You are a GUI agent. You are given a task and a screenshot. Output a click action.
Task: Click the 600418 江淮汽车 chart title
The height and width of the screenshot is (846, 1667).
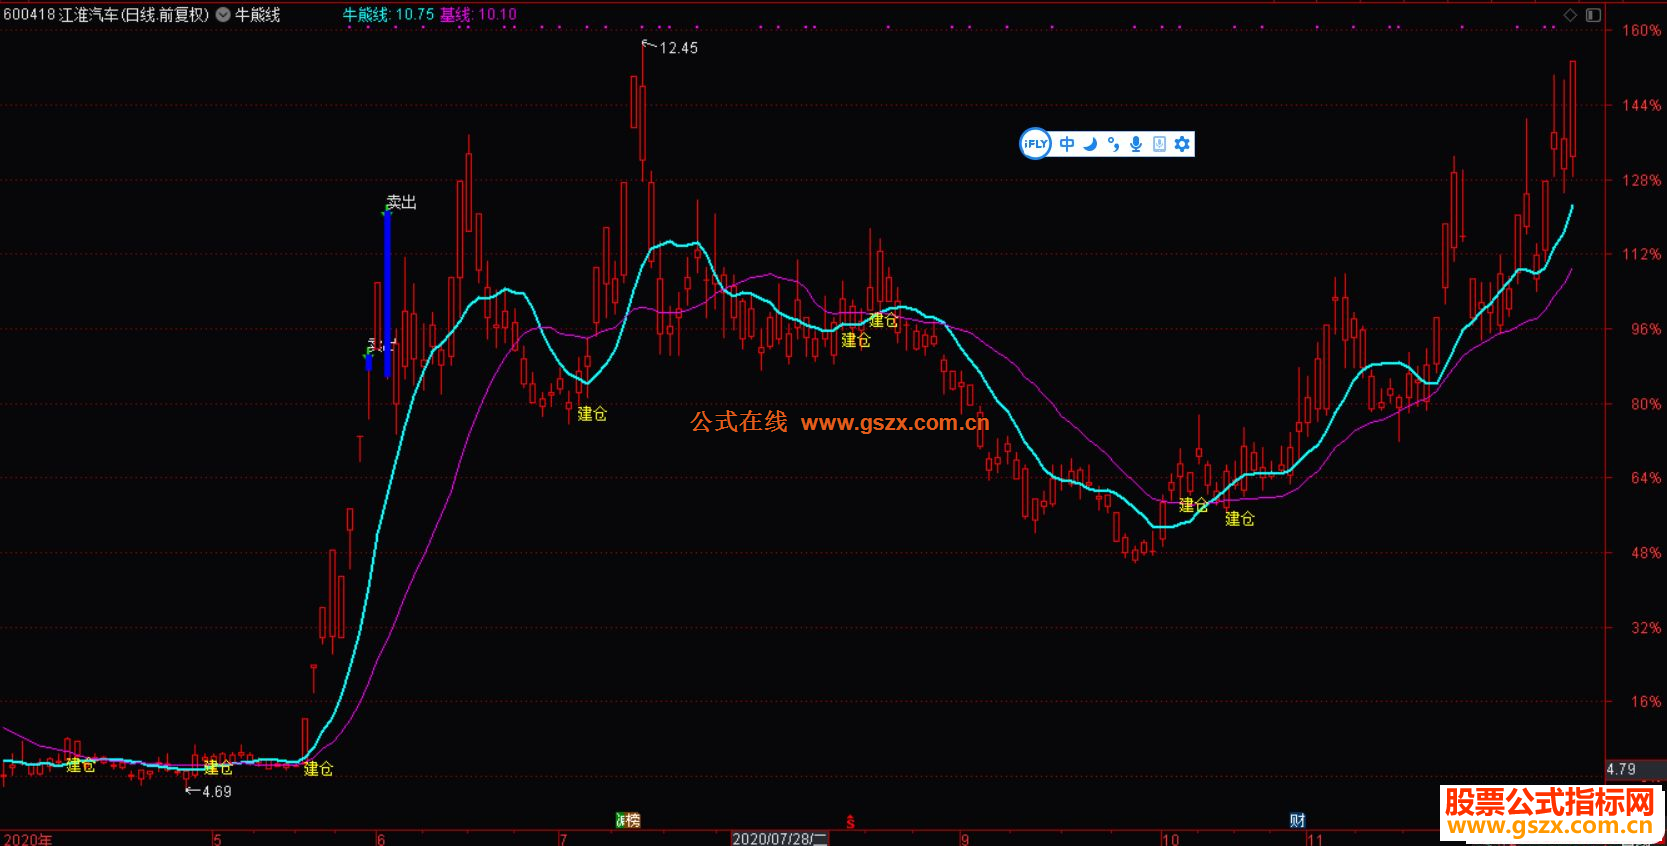pos(107,15)
